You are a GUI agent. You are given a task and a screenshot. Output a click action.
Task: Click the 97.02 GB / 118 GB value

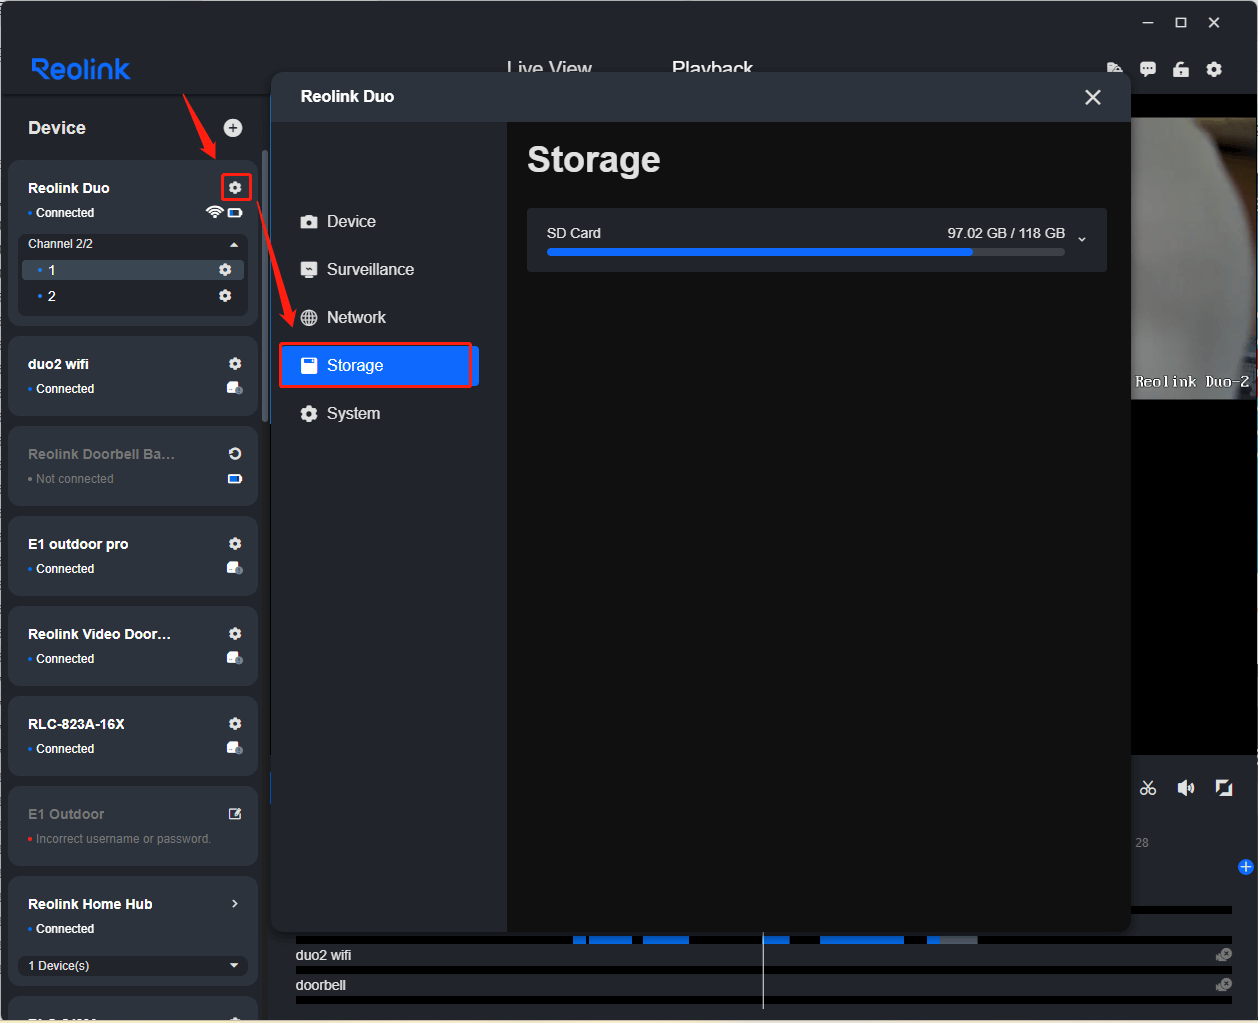(1006, 233)
